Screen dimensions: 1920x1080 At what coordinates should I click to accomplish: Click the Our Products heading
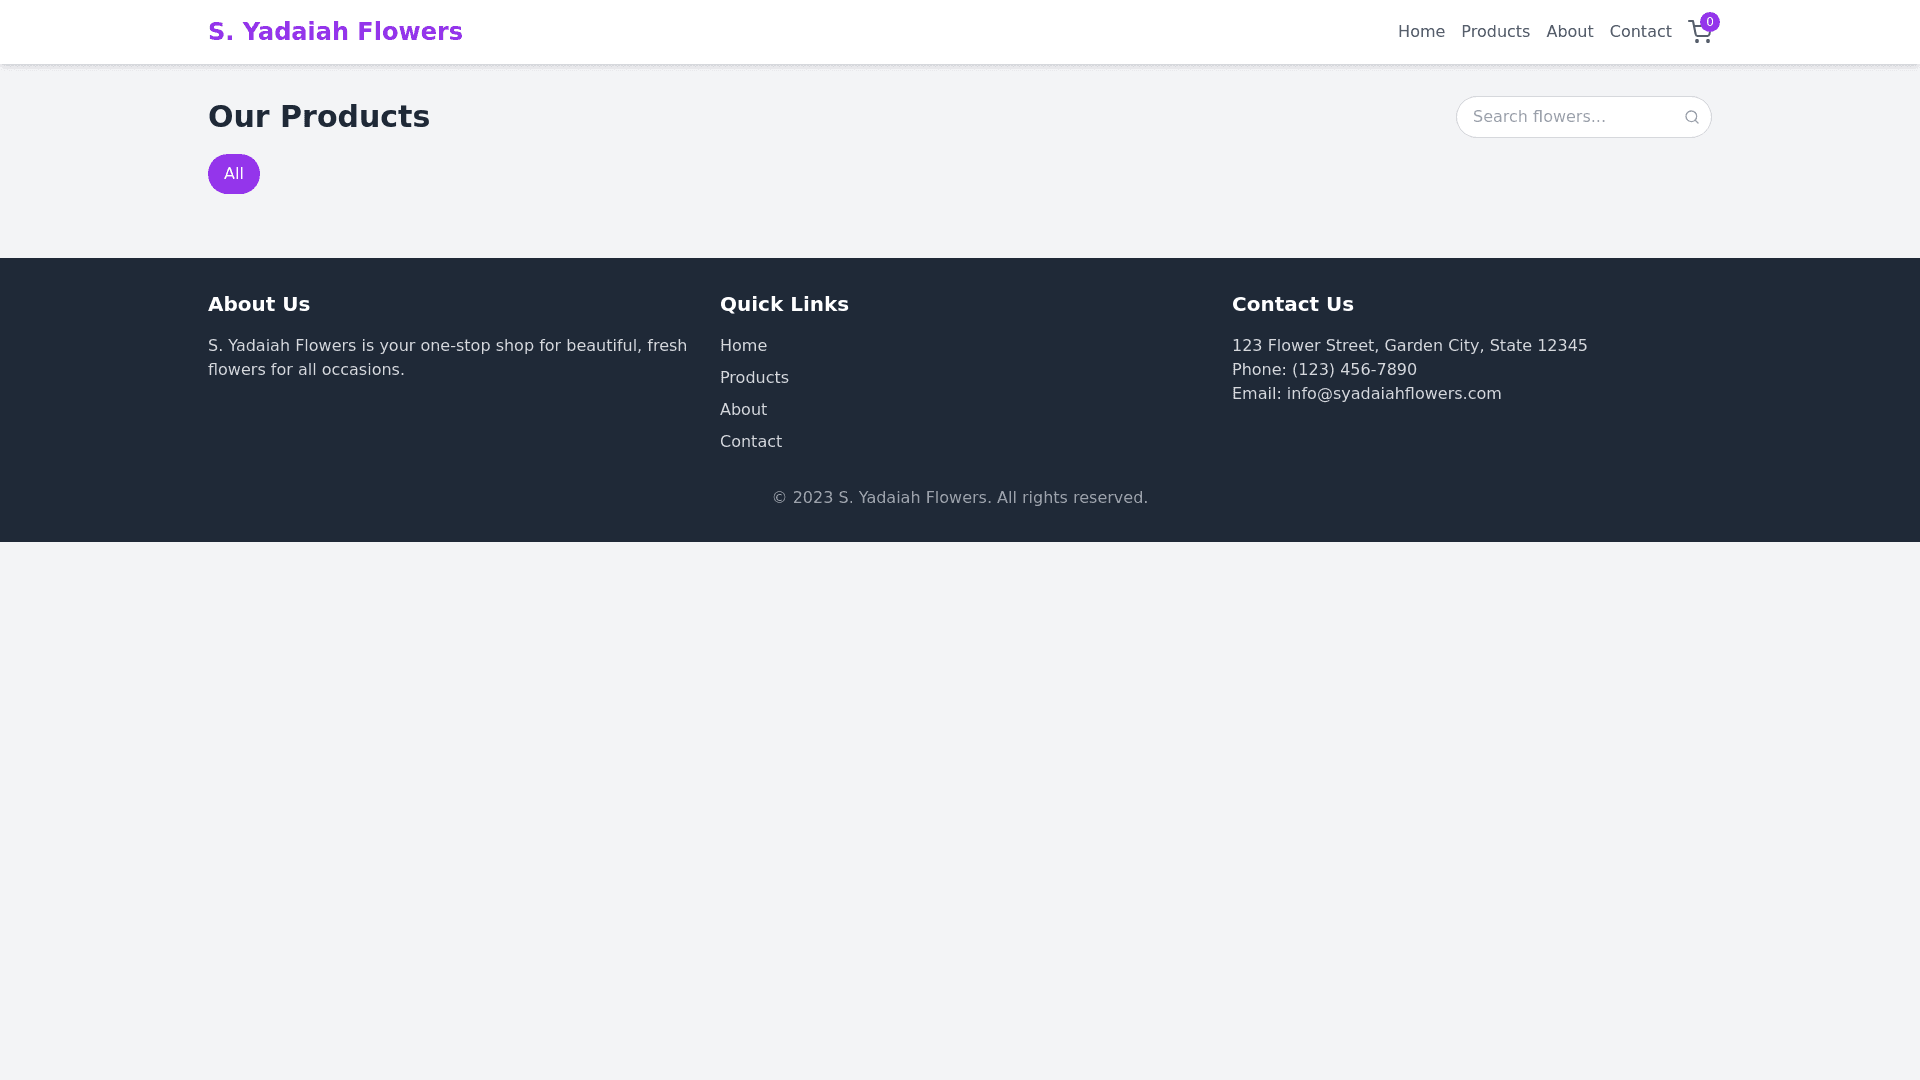[x=318, y=117]
